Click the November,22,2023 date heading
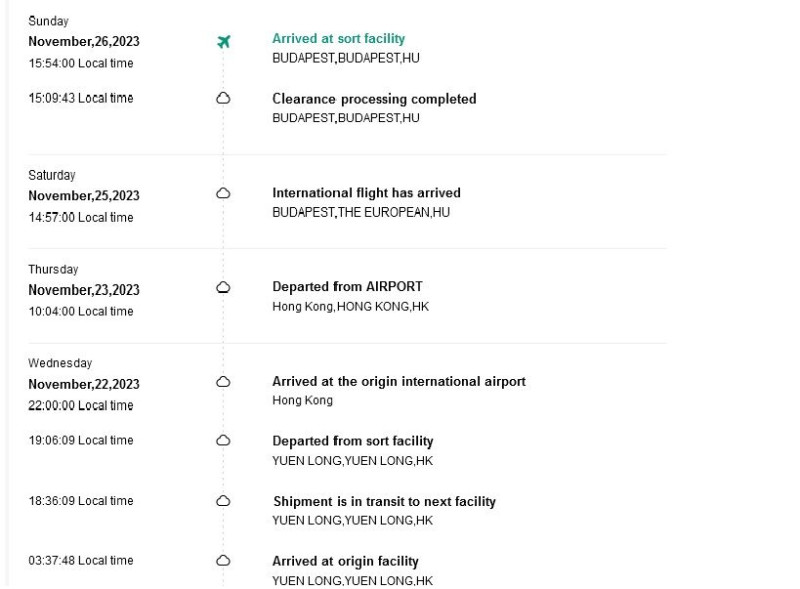Screen dimensions: 800x589 point(84,384)
